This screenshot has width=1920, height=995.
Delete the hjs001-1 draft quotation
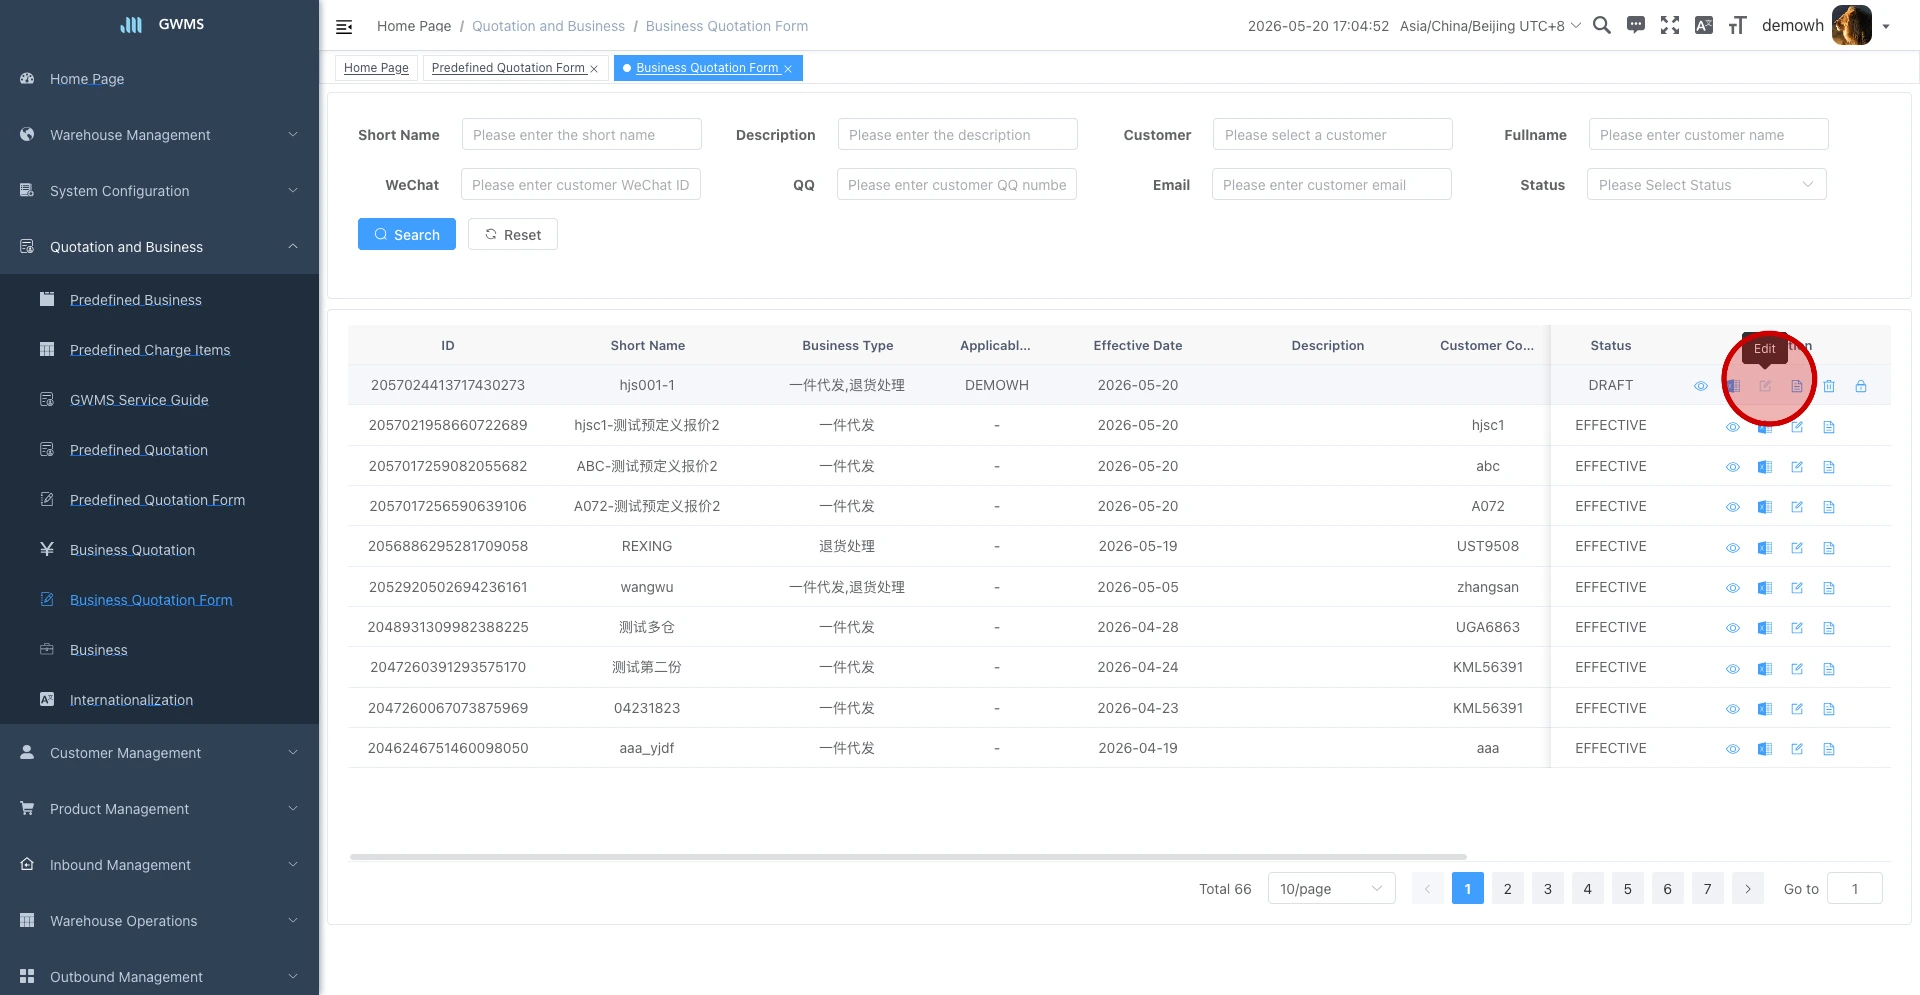pyautogui.click(x=1829, y=386)
